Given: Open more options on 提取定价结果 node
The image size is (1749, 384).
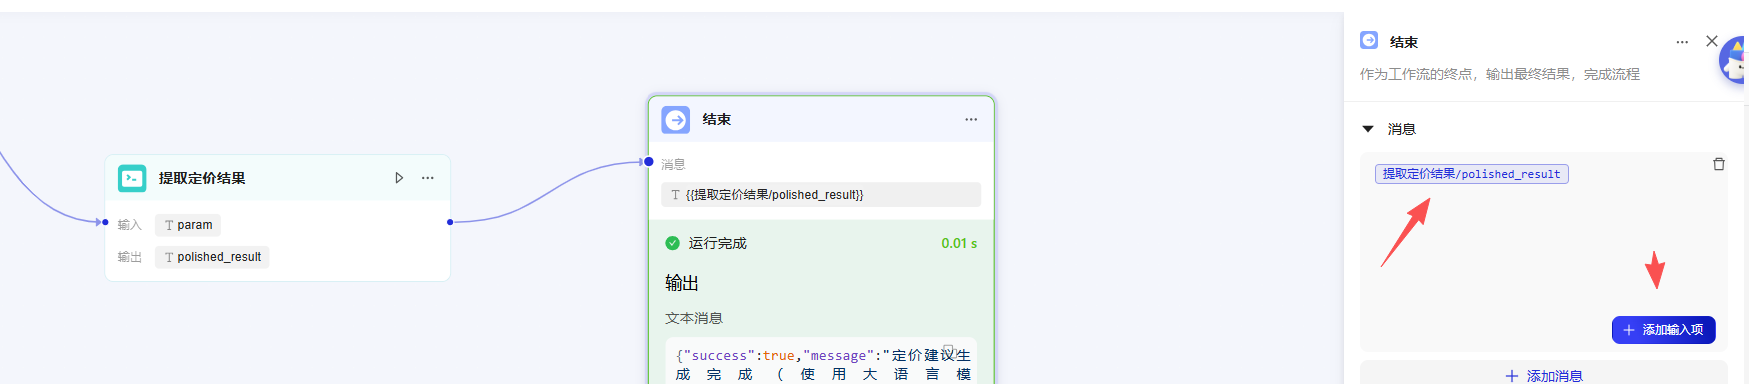Looking at the screenshot, I should coord(428,178).
